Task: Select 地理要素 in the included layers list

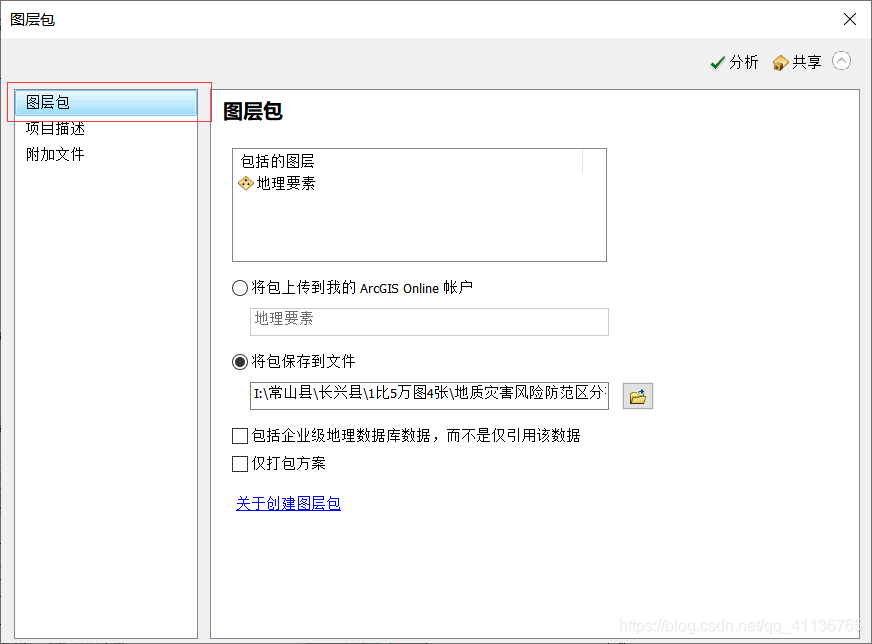Action: (x=282, y=182)
